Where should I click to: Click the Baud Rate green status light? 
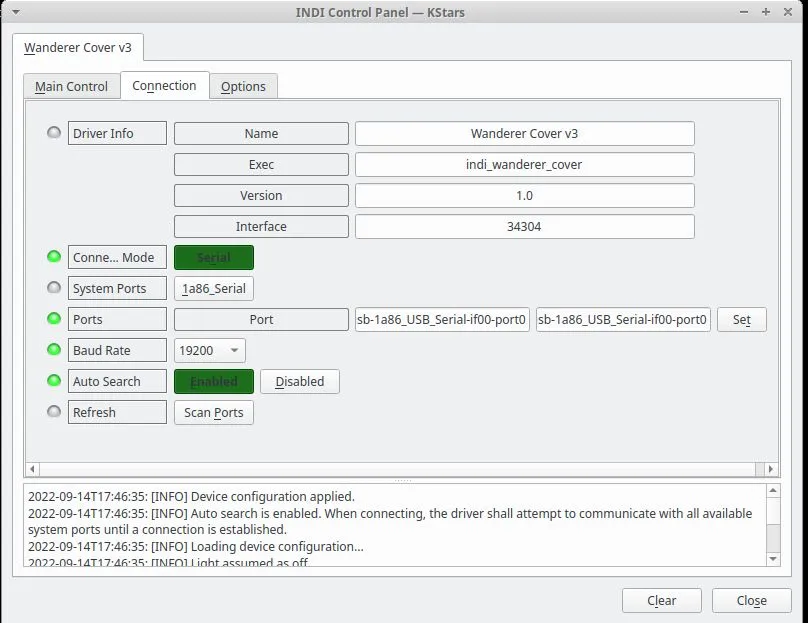pyautogui.click(x=54, y=349)
